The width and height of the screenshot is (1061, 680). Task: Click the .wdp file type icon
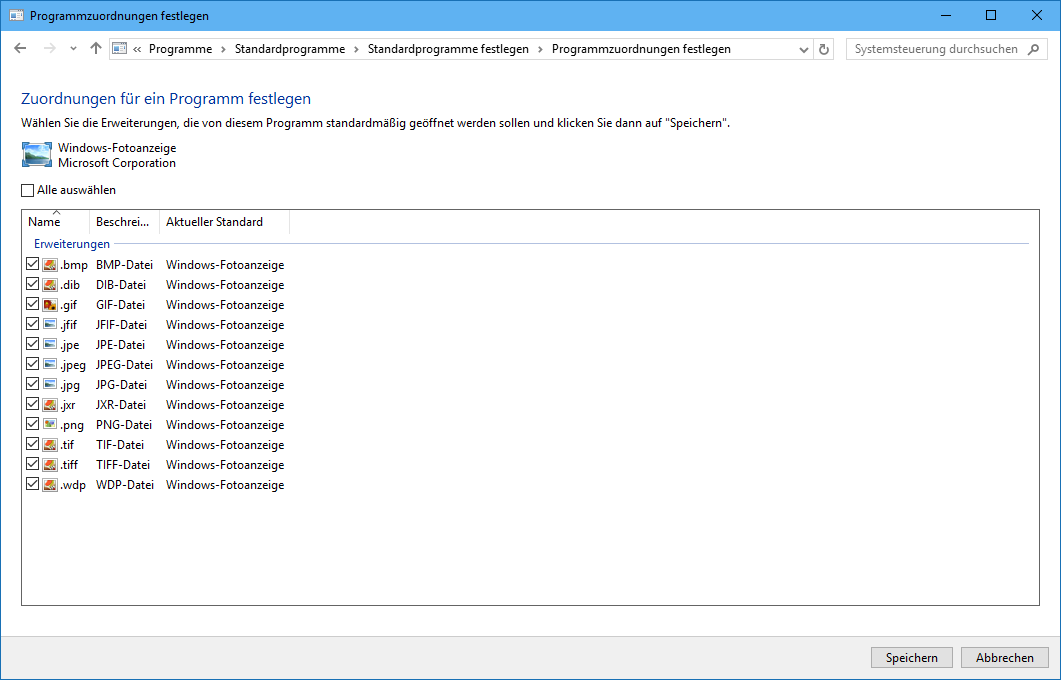pyautogui.click(x=49, y=484)
